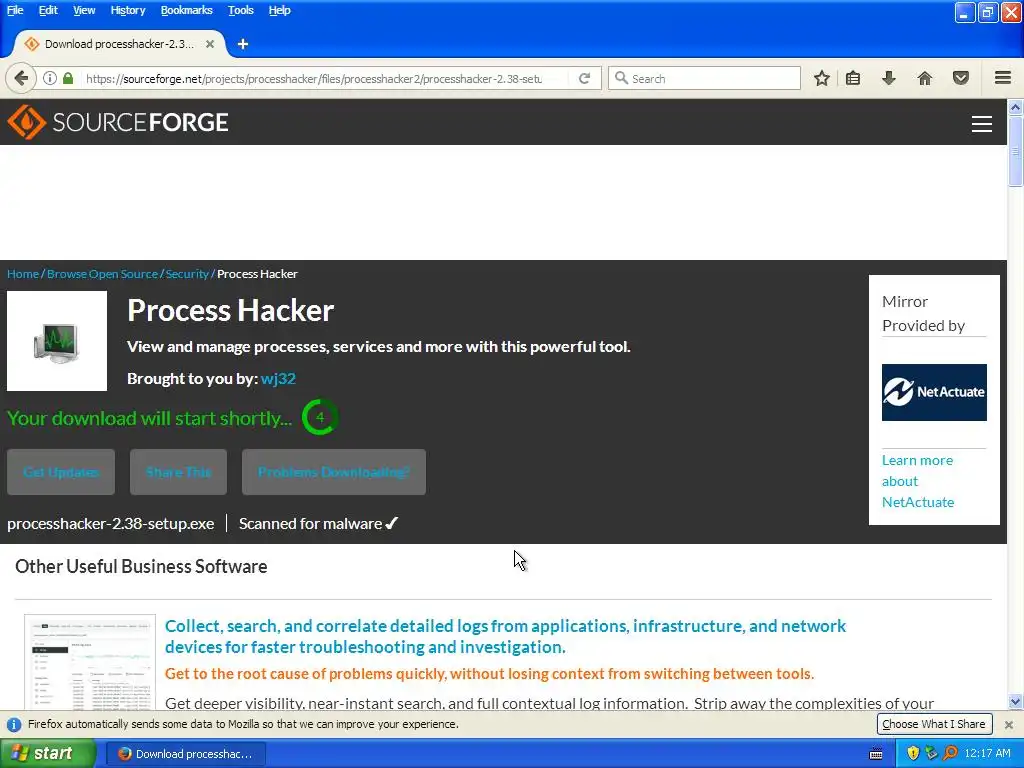The width and height of the screenshot is (1024, 768).
Task: Click the notification info icon
Action: [x=13, y=725]
